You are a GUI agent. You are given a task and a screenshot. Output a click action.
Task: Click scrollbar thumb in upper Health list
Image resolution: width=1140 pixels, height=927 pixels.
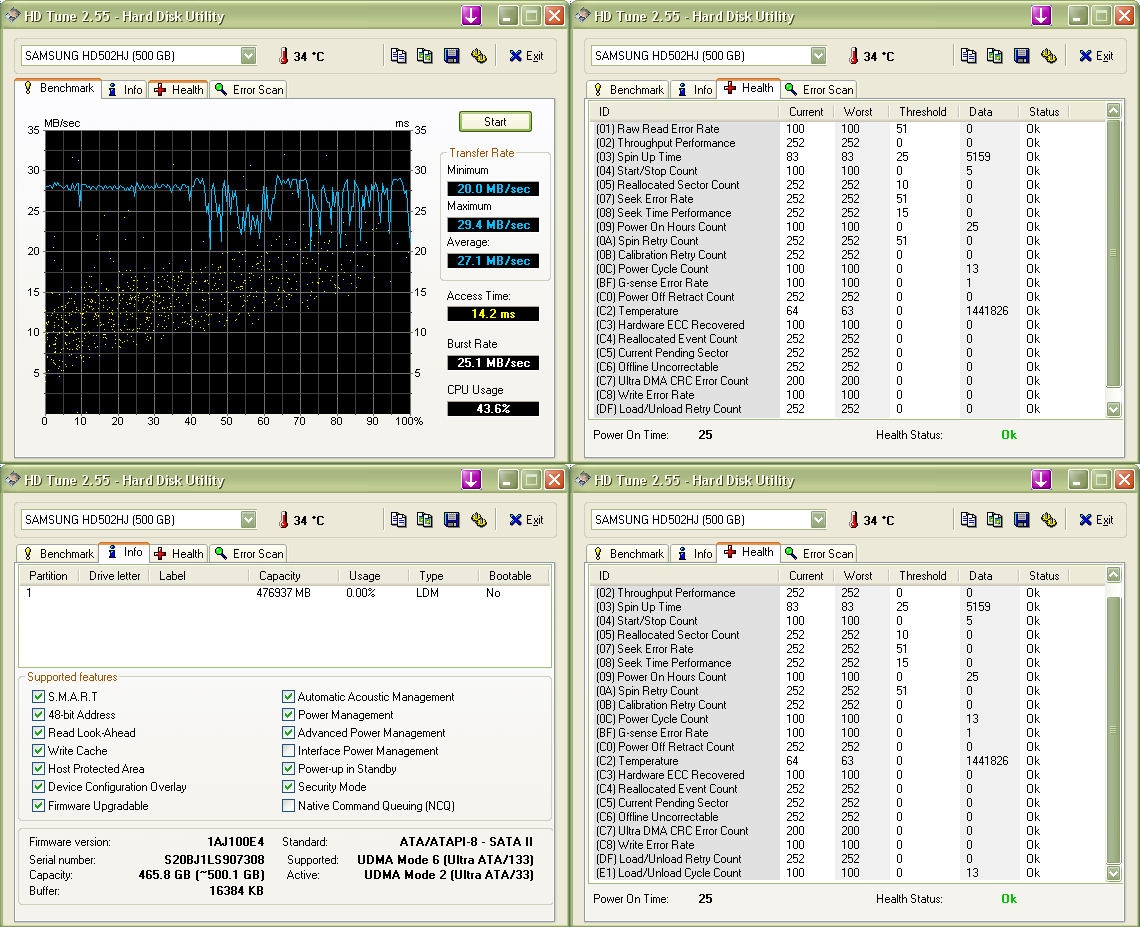click(1113, 253)
